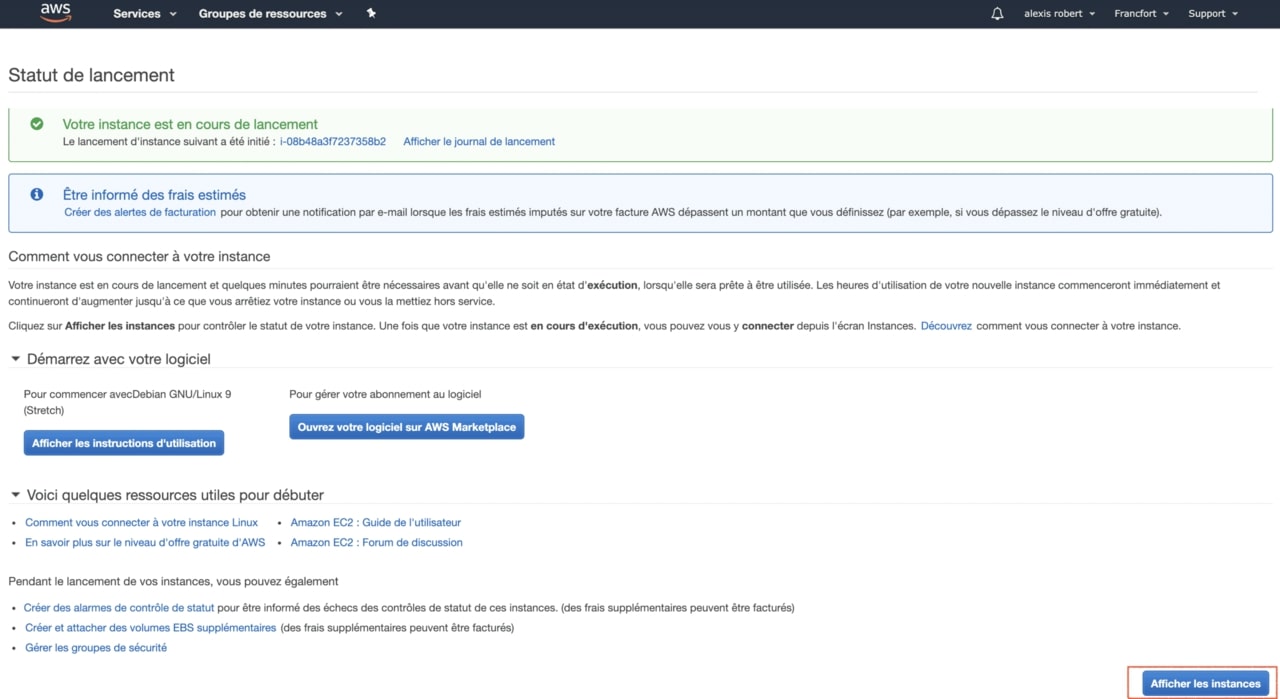
Task: Click Ouvrez votre logiciel sur AWS Marketplace
Action: (x=407, y=427)
